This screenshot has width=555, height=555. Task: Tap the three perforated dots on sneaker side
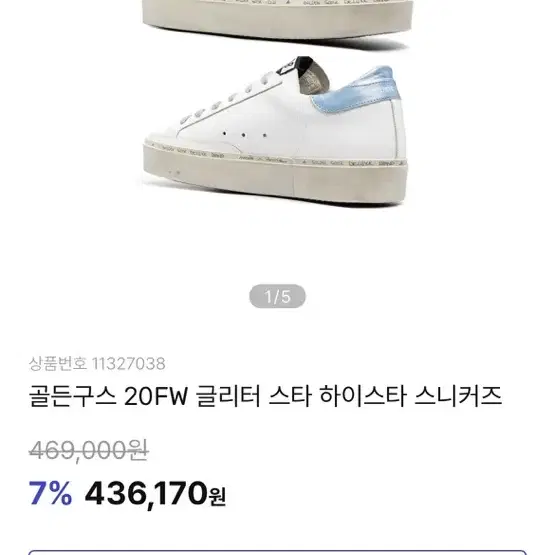click(x=244, y=135)
